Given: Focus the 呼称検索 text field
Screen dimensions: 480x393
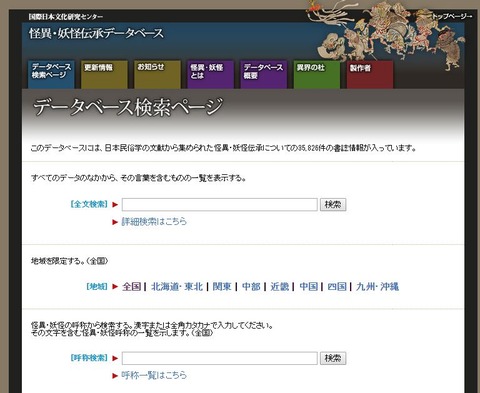Looking at the screenshot, I should click(x=220, y=358).
